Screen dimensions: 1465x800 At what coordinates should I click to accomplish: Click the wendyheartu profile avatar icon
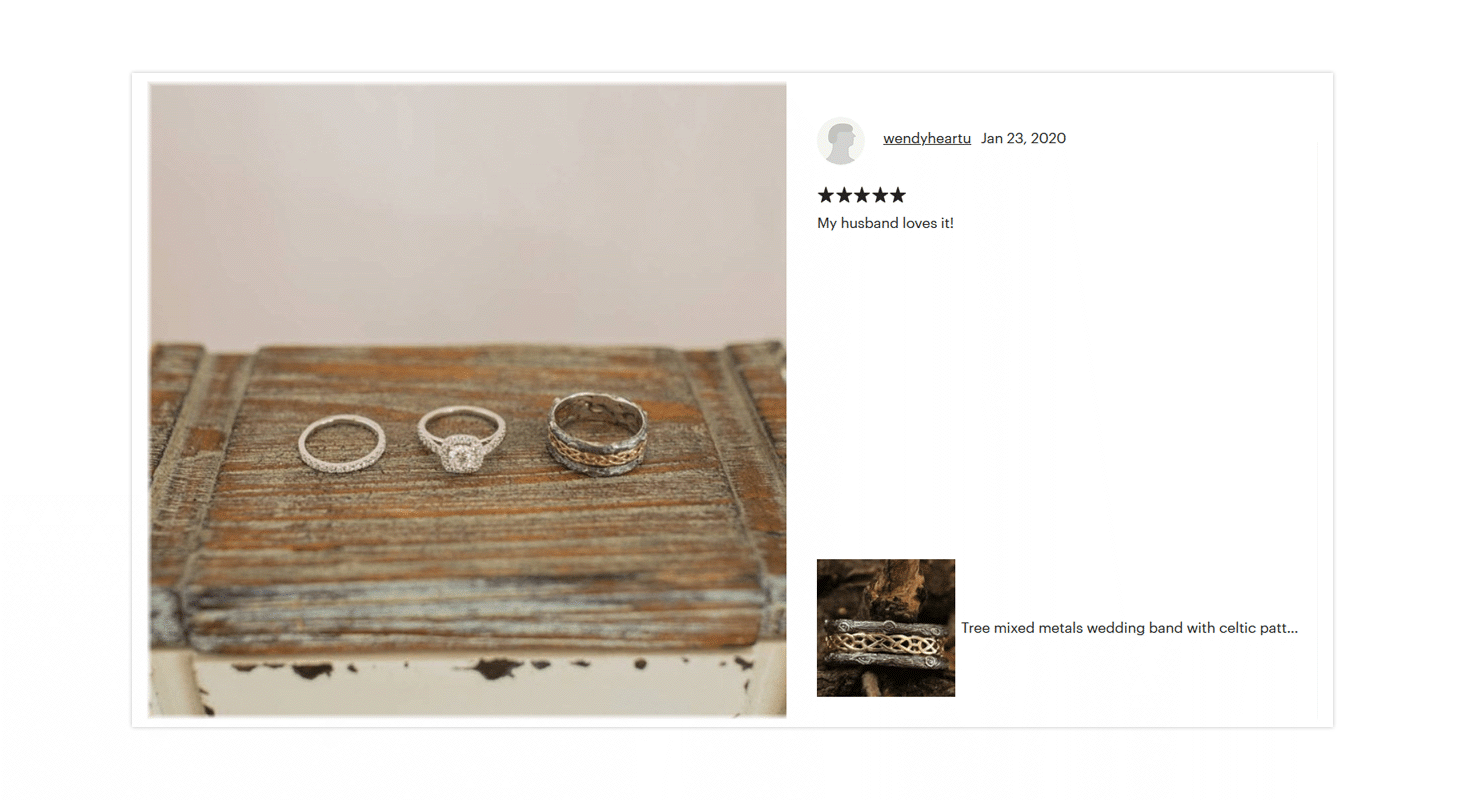[841, 140]
